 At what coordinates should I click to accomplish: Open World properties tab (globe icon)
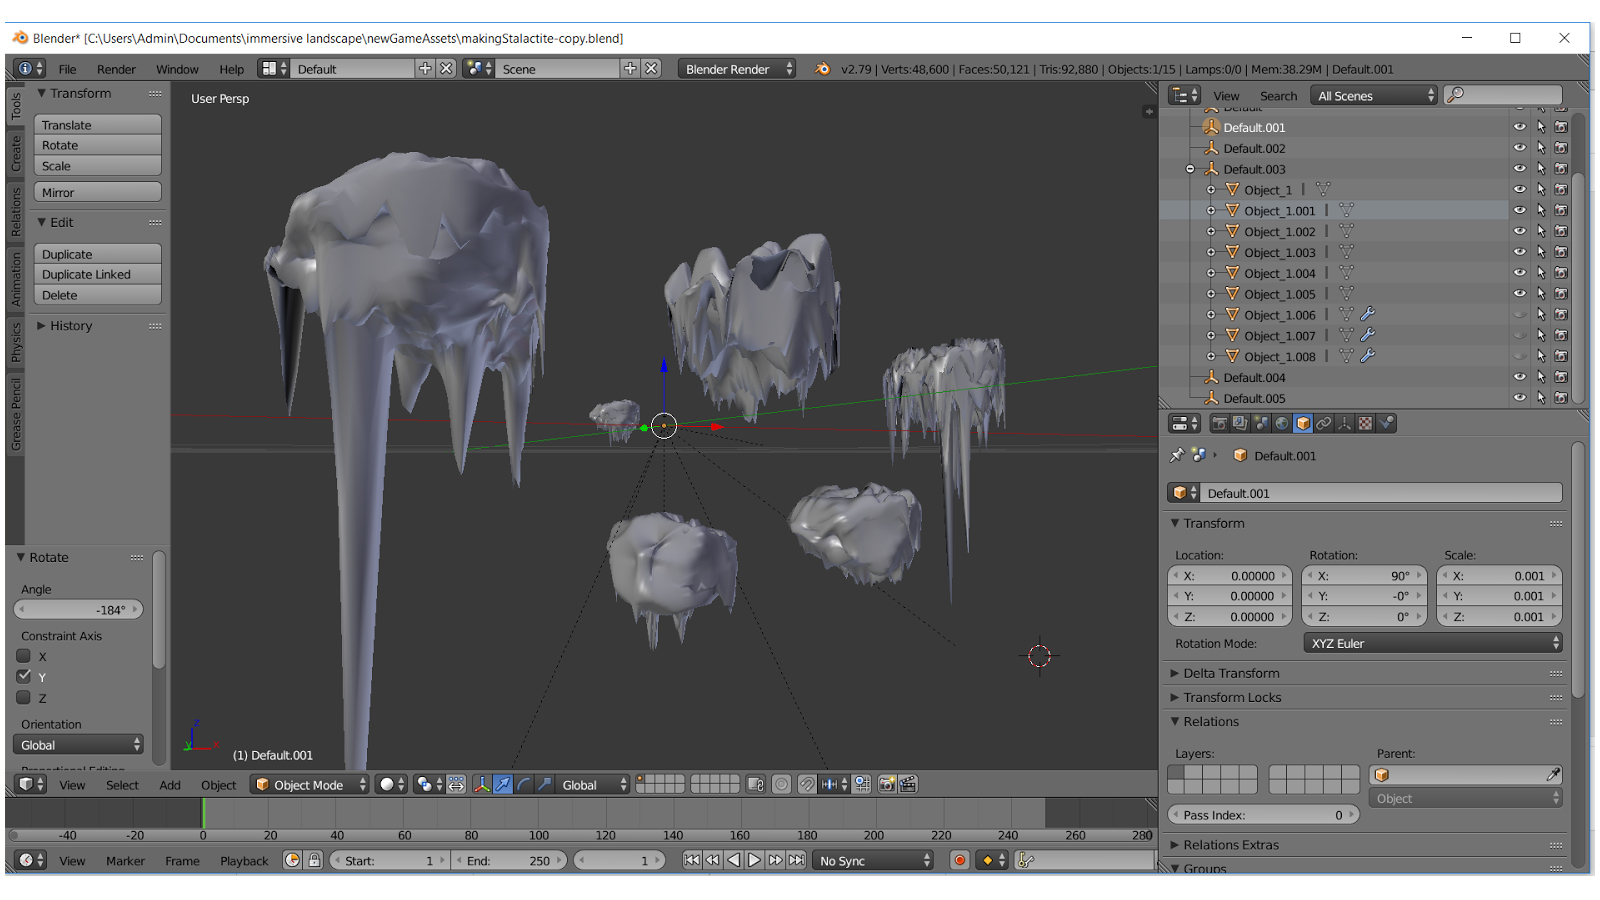[x=1282, y=424]
